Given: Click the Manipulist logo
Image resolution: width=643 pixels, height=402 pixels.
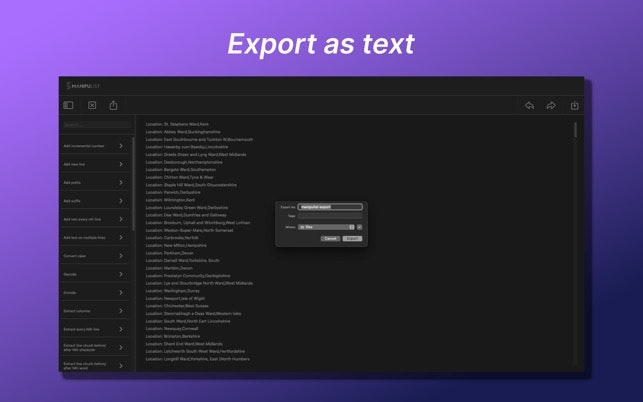Looking at the screenshot, I should pyautogui.click(x=83, y=86).
